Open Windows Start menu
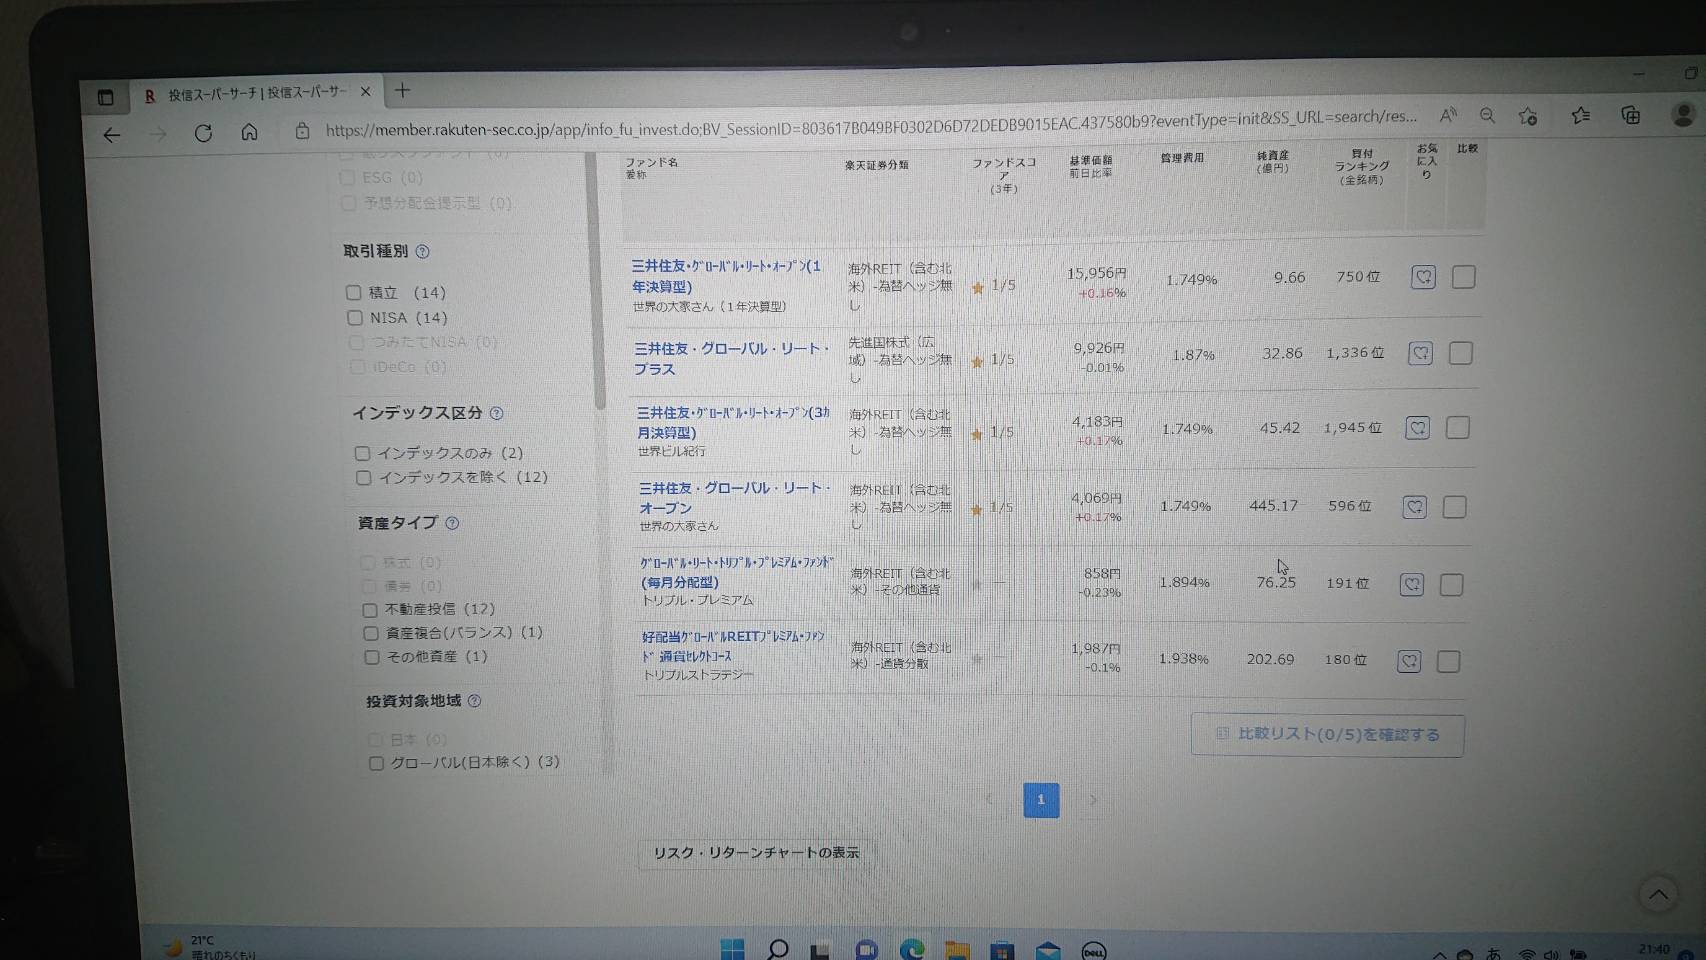 pyautogui.click(x=732, y=949)
